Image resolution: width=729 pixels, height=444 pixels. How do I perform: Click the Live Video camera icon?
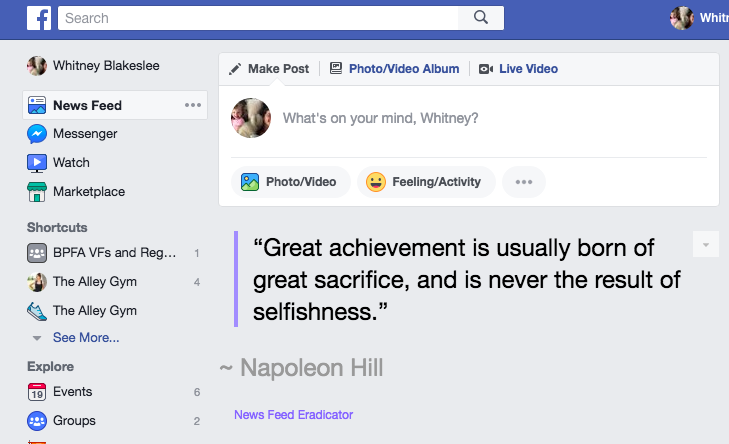pyautogui.click(x=486, y=69)
